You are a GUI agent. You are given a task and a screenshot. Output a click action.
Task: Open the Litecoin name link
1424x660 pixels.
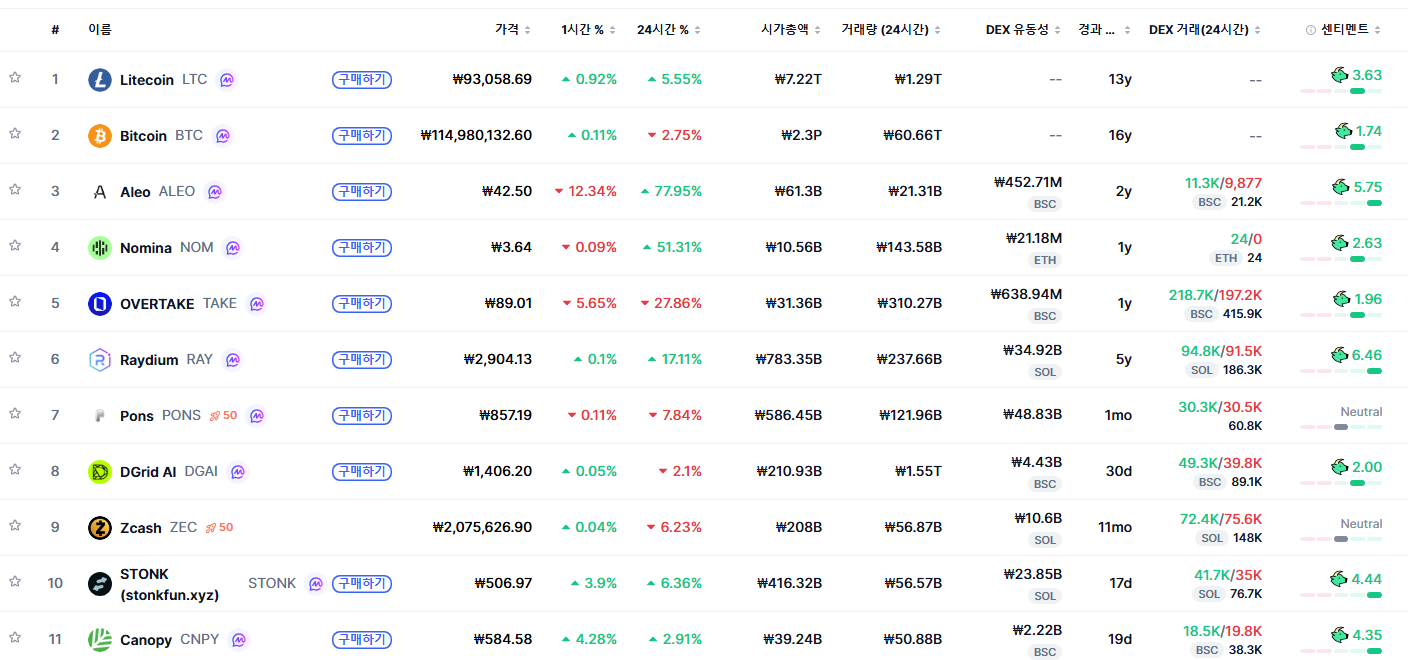click(x=147, y=79)
